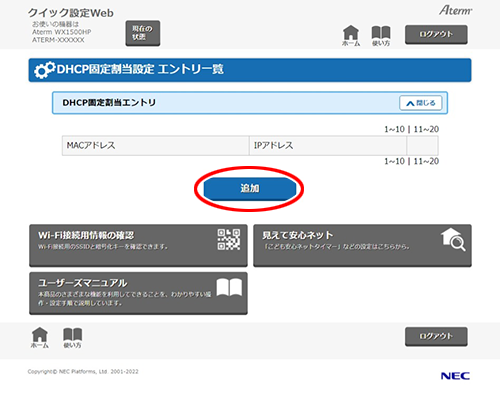Viewport: 500px width, 412px height.
Task: Select the upper 1~10 page link
Action: tap(394, 129)
